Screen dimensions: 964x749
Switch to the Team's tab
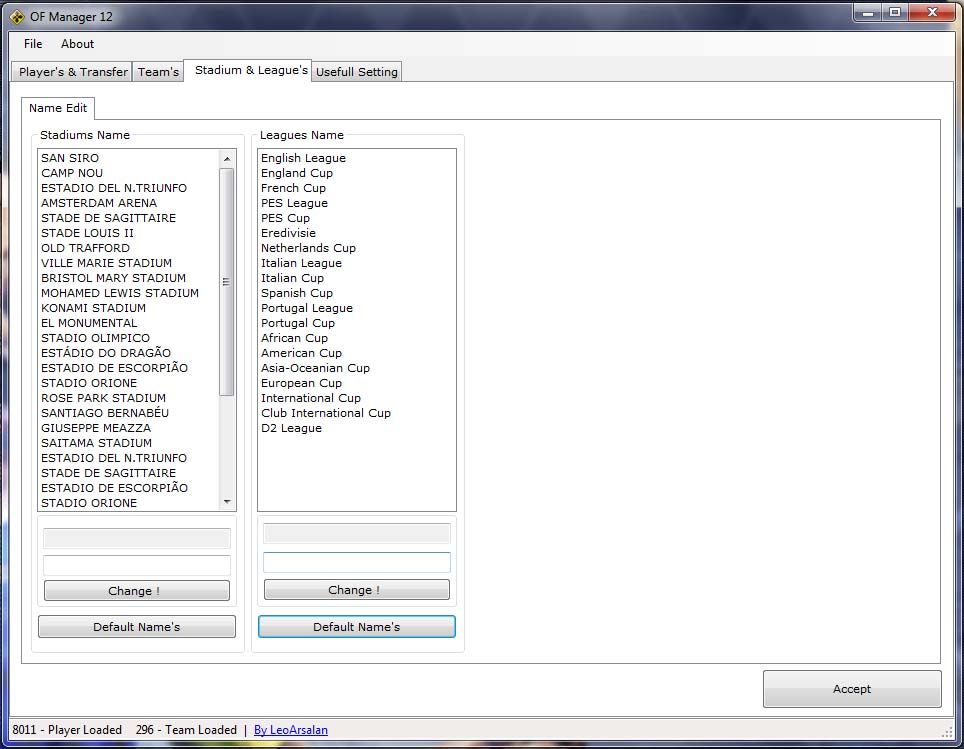pos(158,72)
